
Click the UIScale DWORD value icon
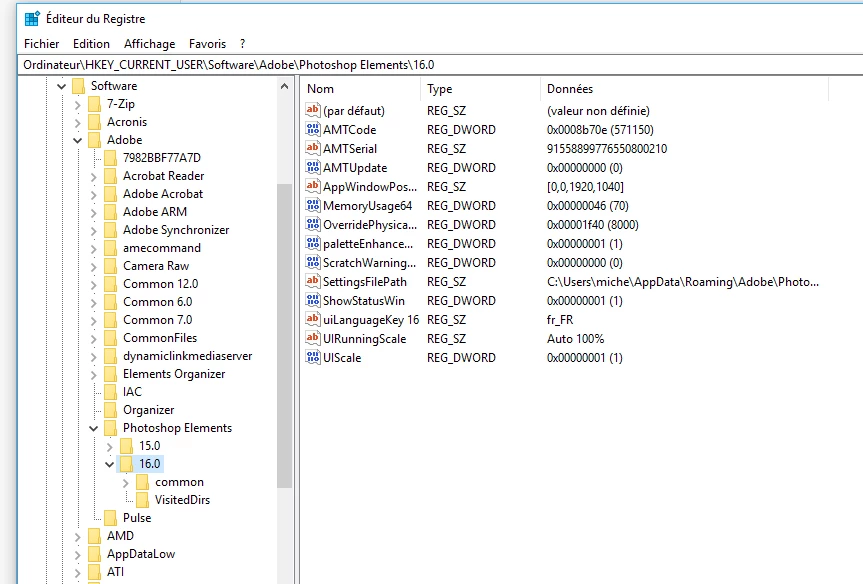(x=313, y=357)
